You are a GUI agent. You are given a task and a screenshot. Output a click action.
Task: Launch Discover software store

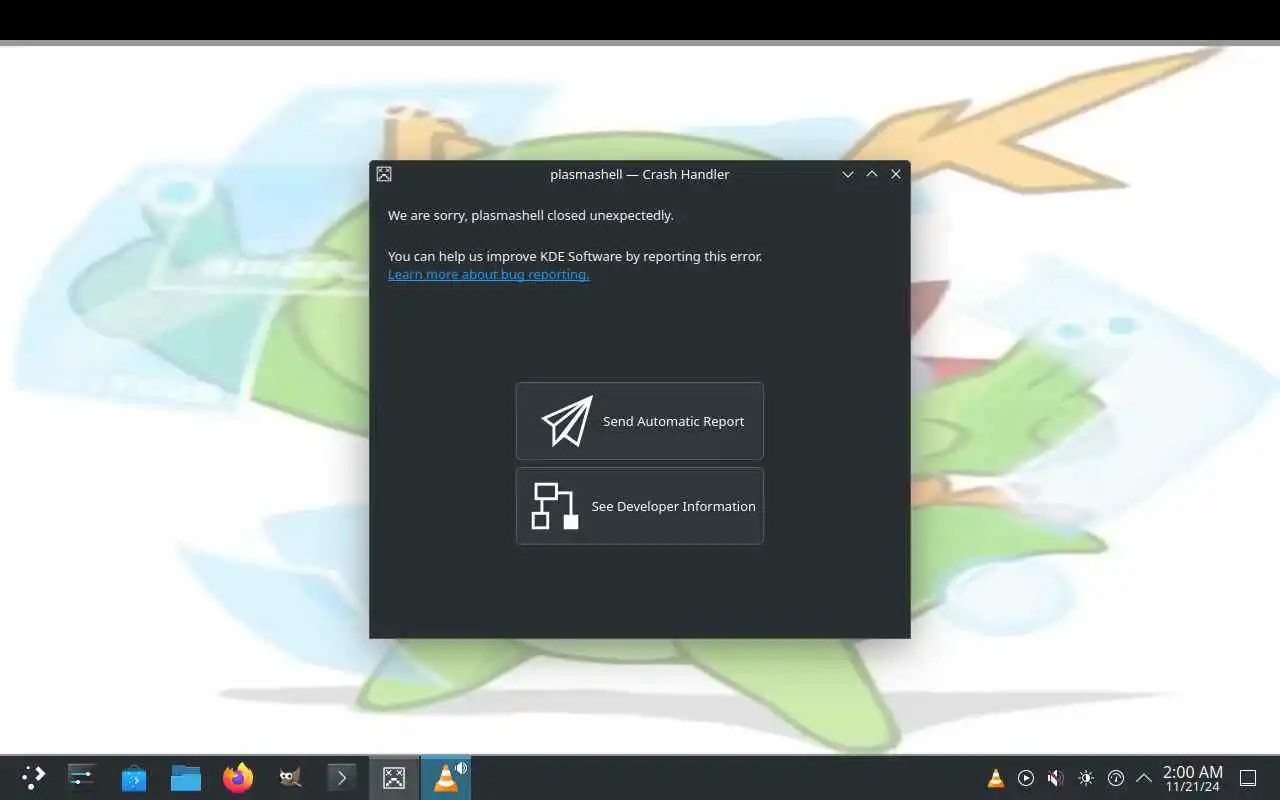tap(134, 777)
